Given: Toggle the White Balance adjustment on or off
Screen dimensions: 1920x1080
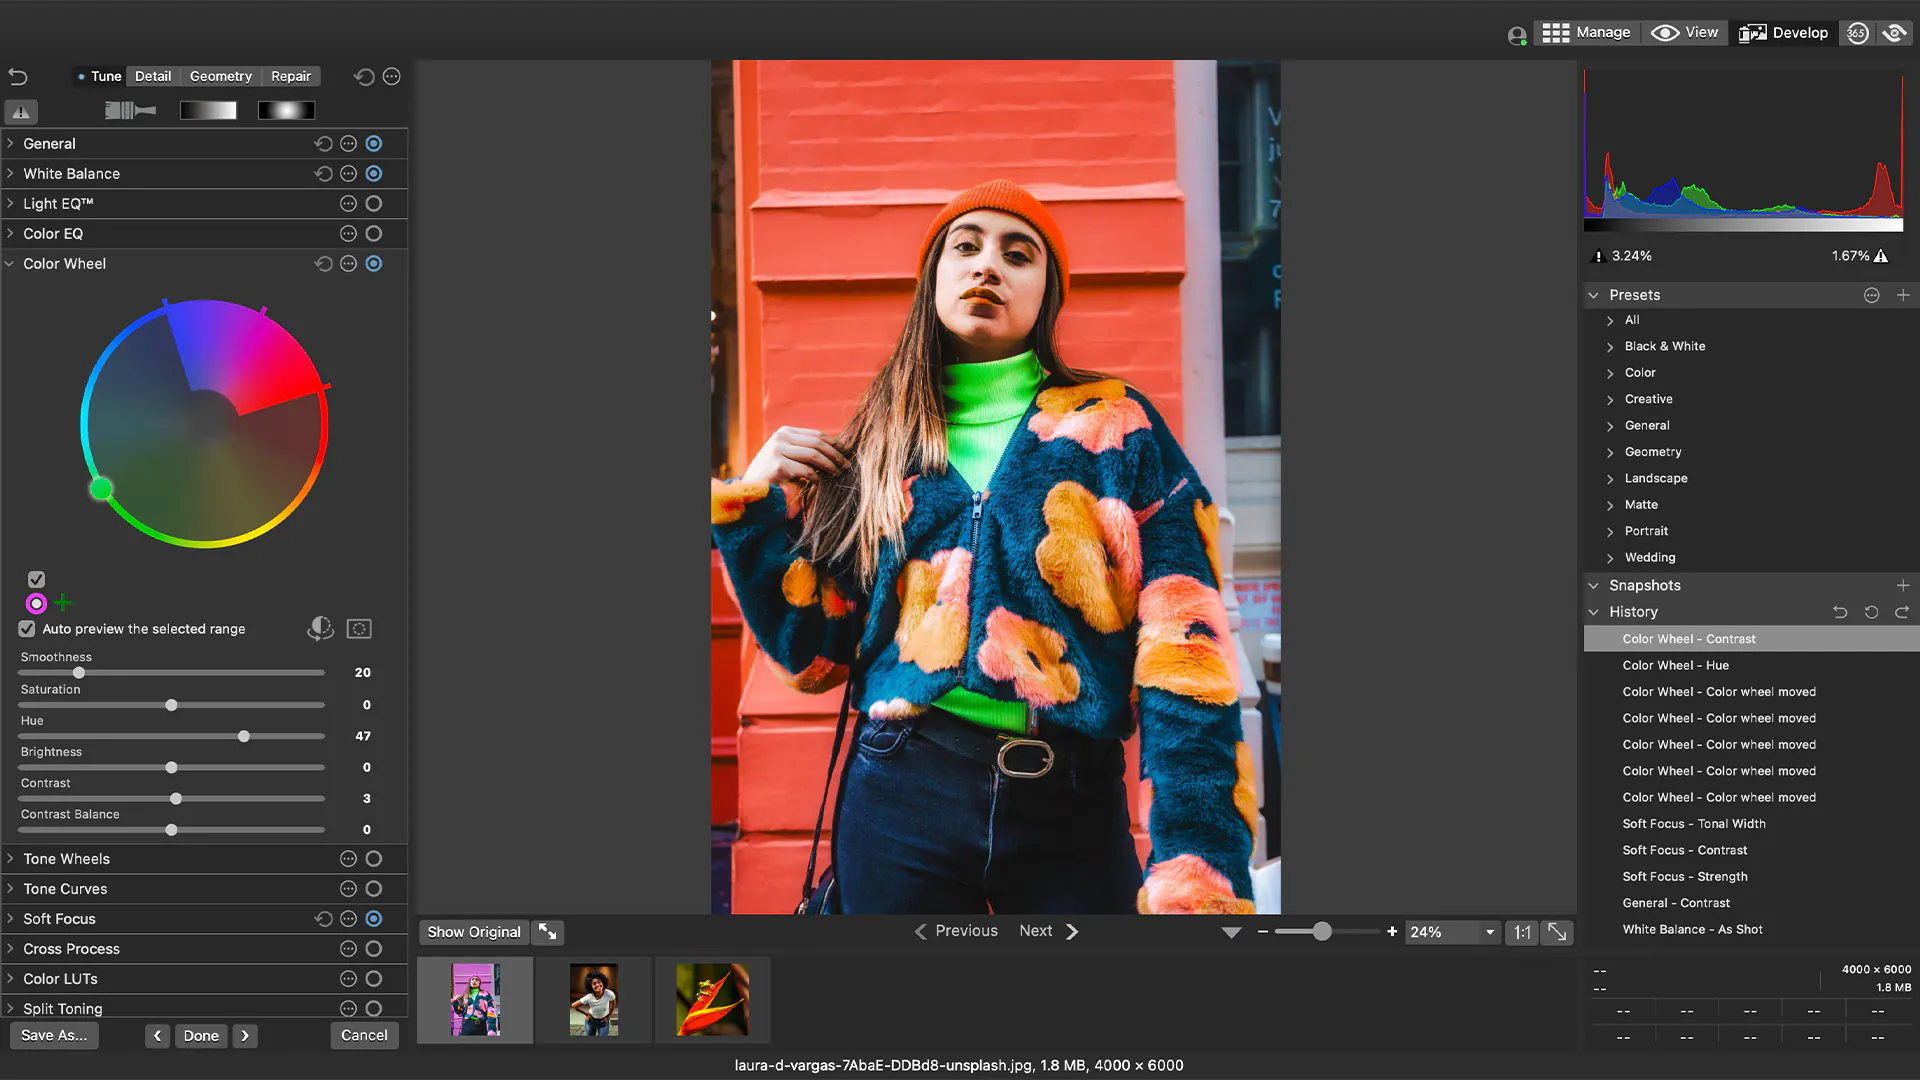Looking at the screenshot, I should [374, 173].
